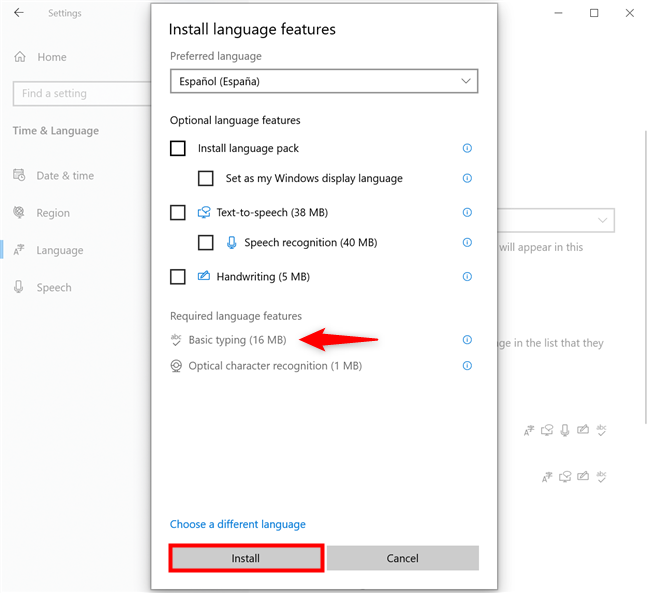Click the Install button

(x=246, y=558)
